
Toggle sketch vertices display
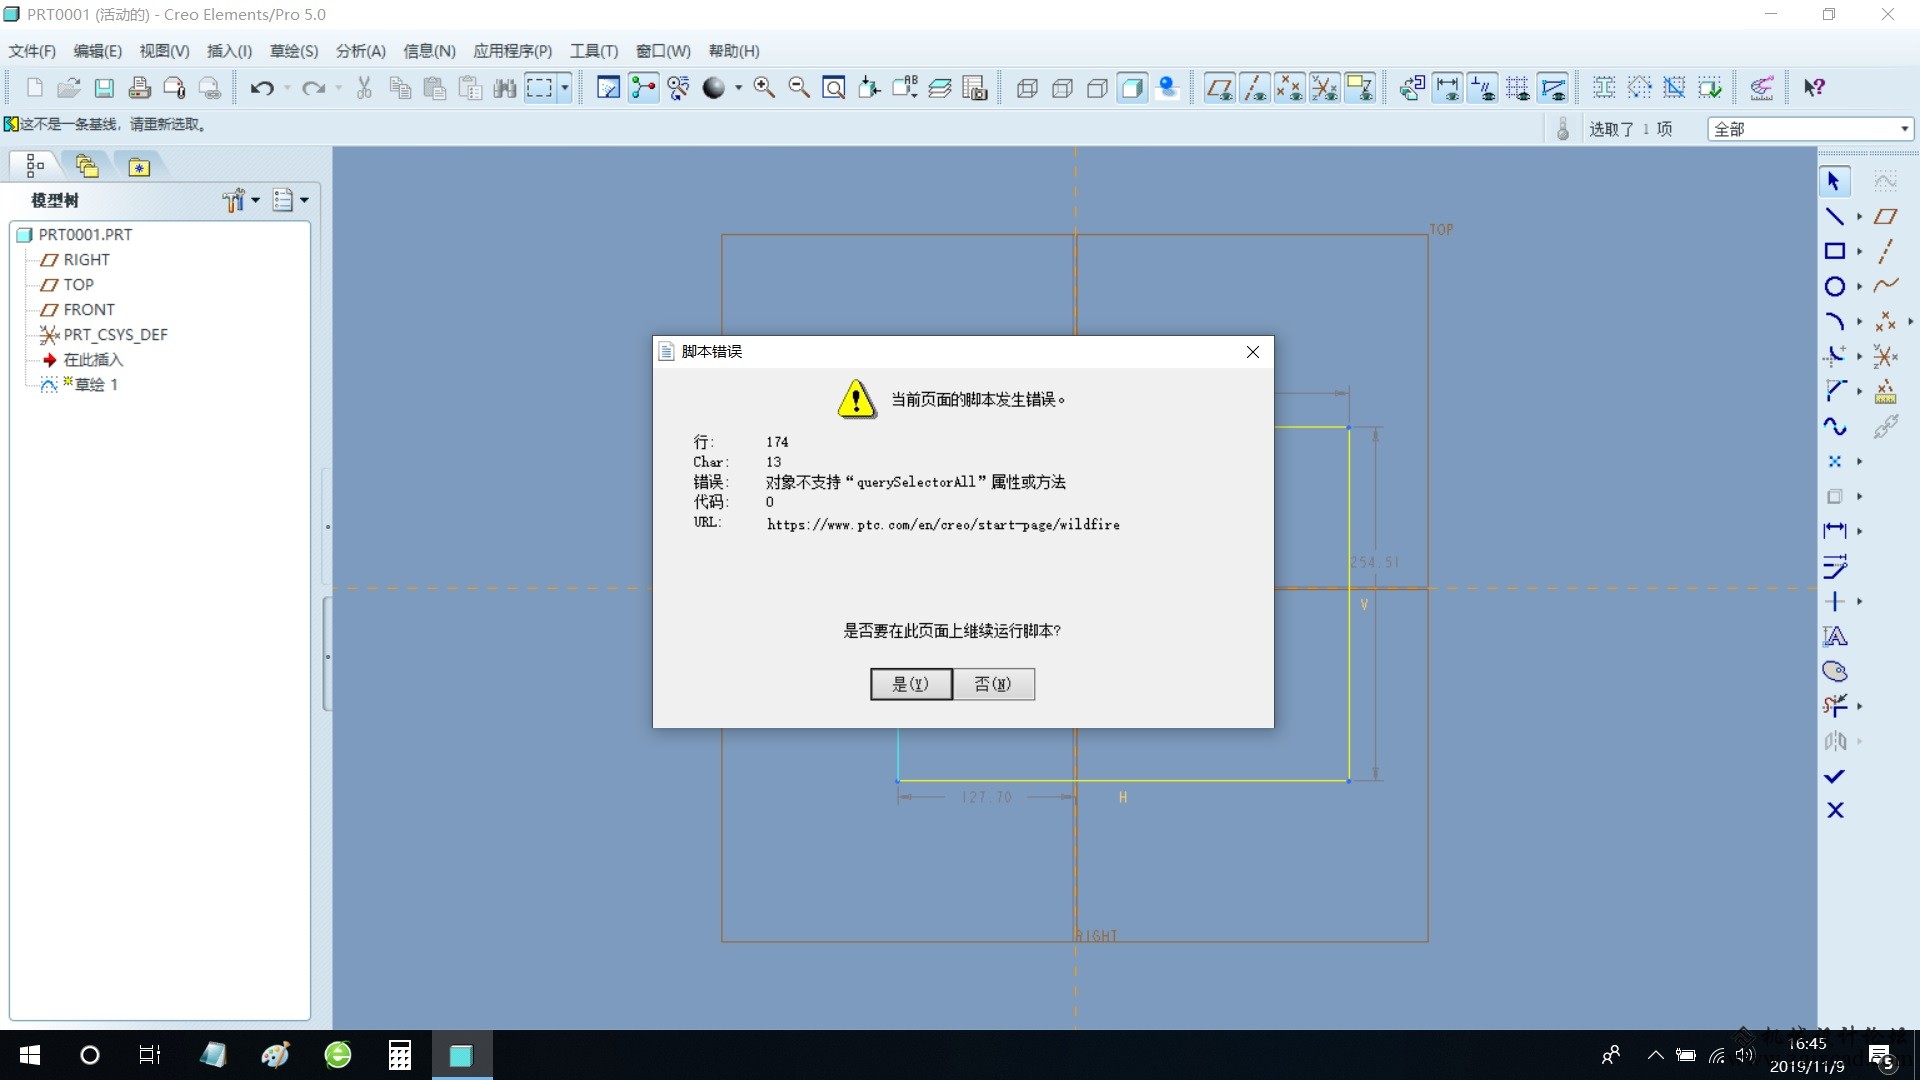click(1552, 88)
